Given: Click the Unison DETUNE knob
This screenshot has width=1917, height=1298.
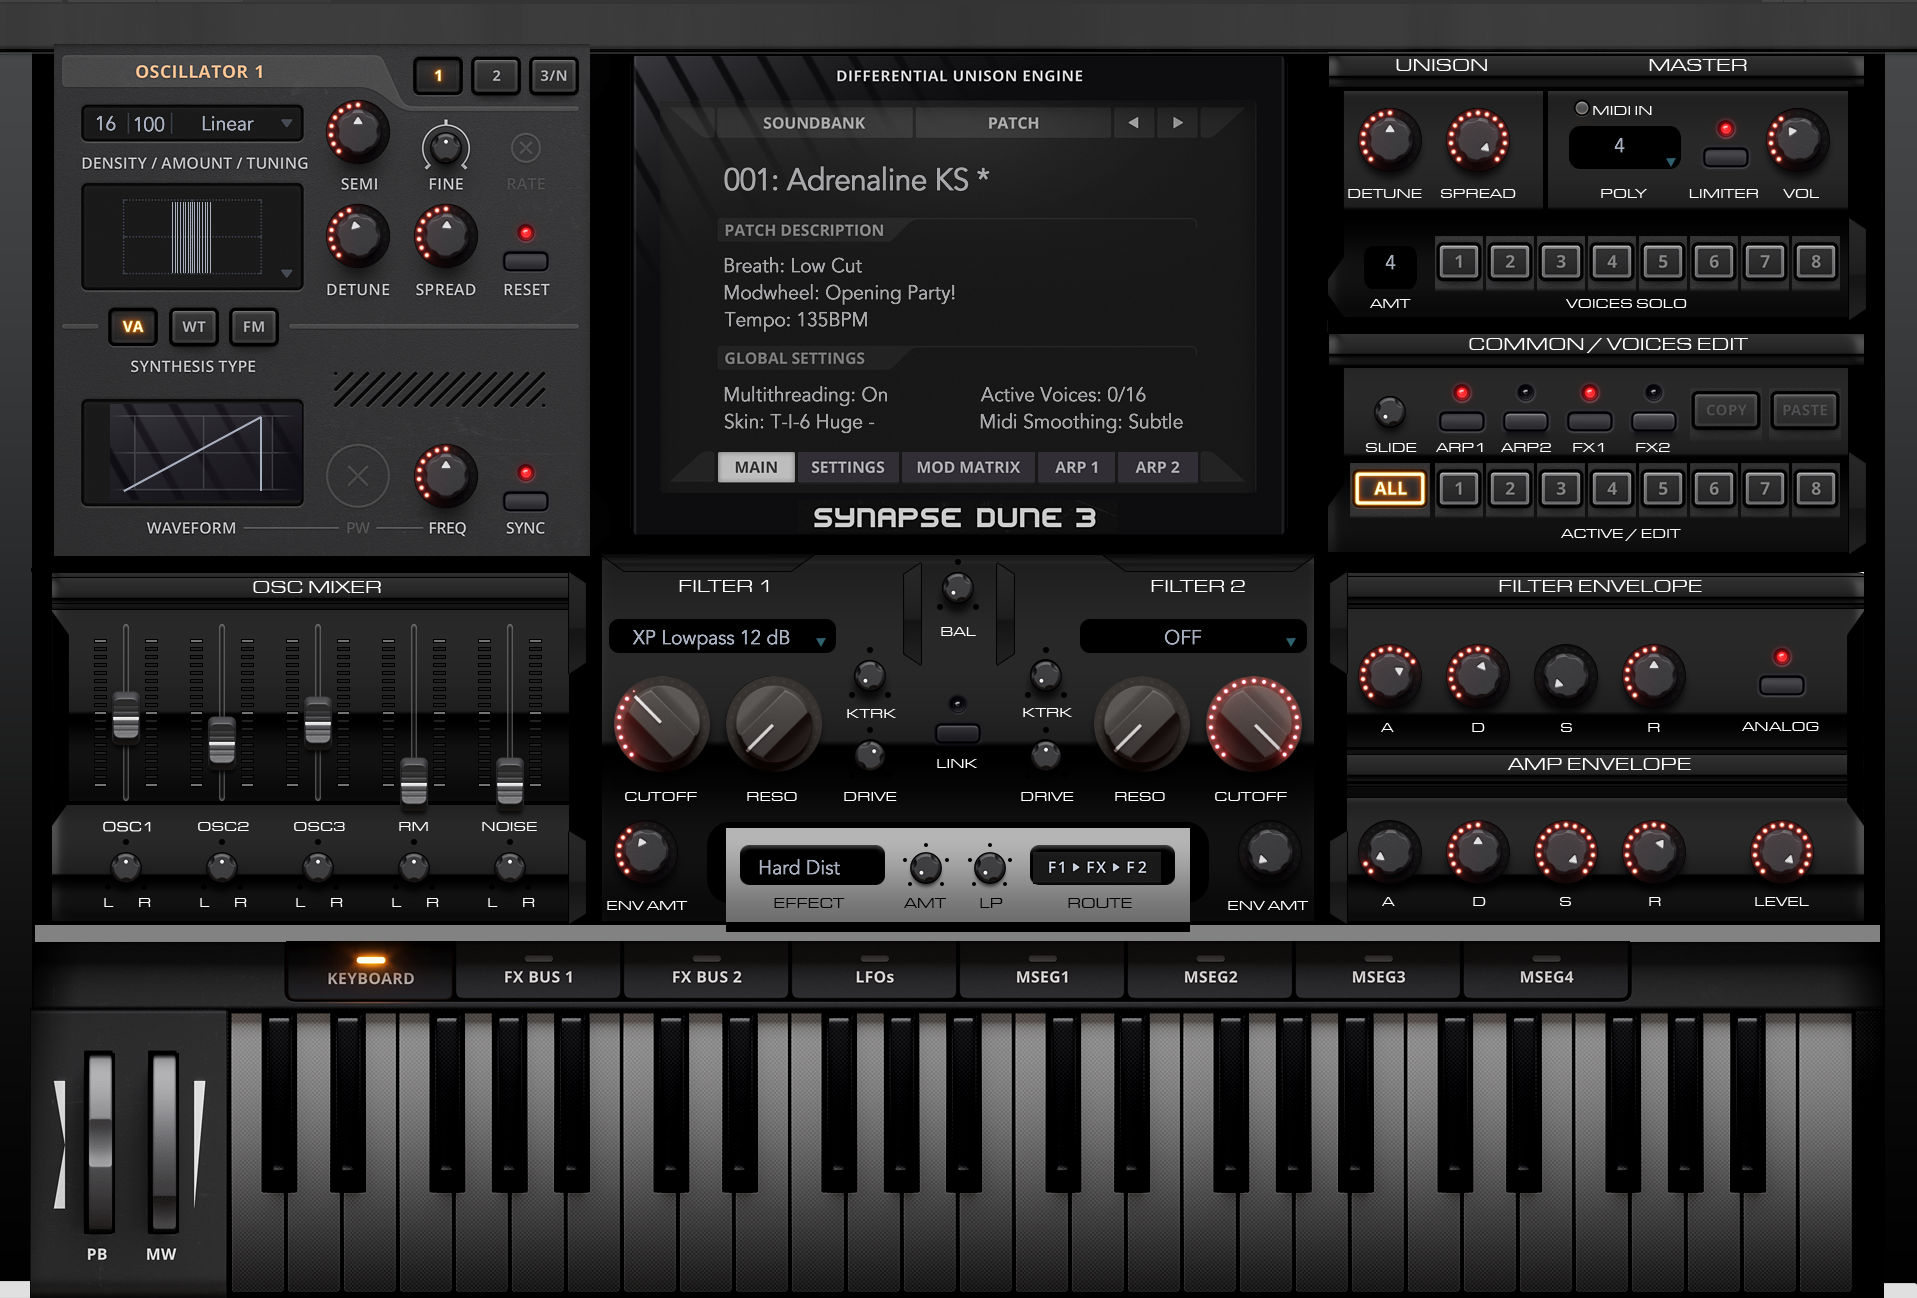Looking at the screenshot, I should (x=1389, y=140).
